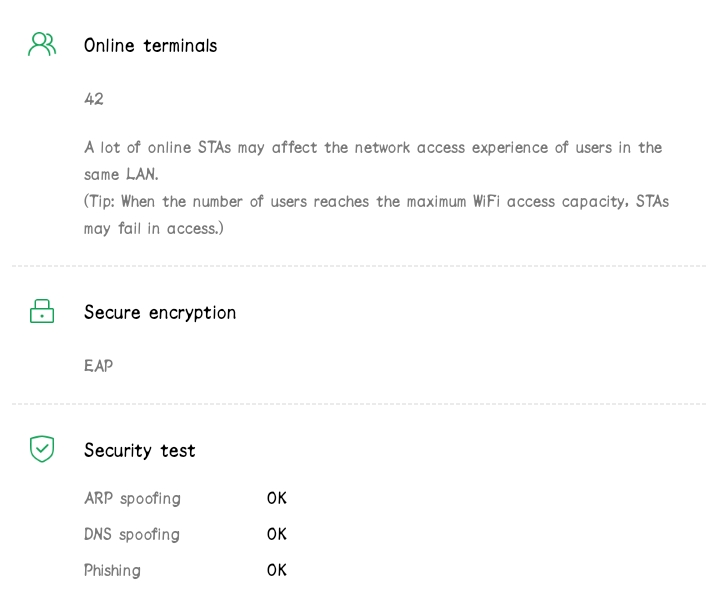
Task: Click the Security test shield icon
Action: 42,449
